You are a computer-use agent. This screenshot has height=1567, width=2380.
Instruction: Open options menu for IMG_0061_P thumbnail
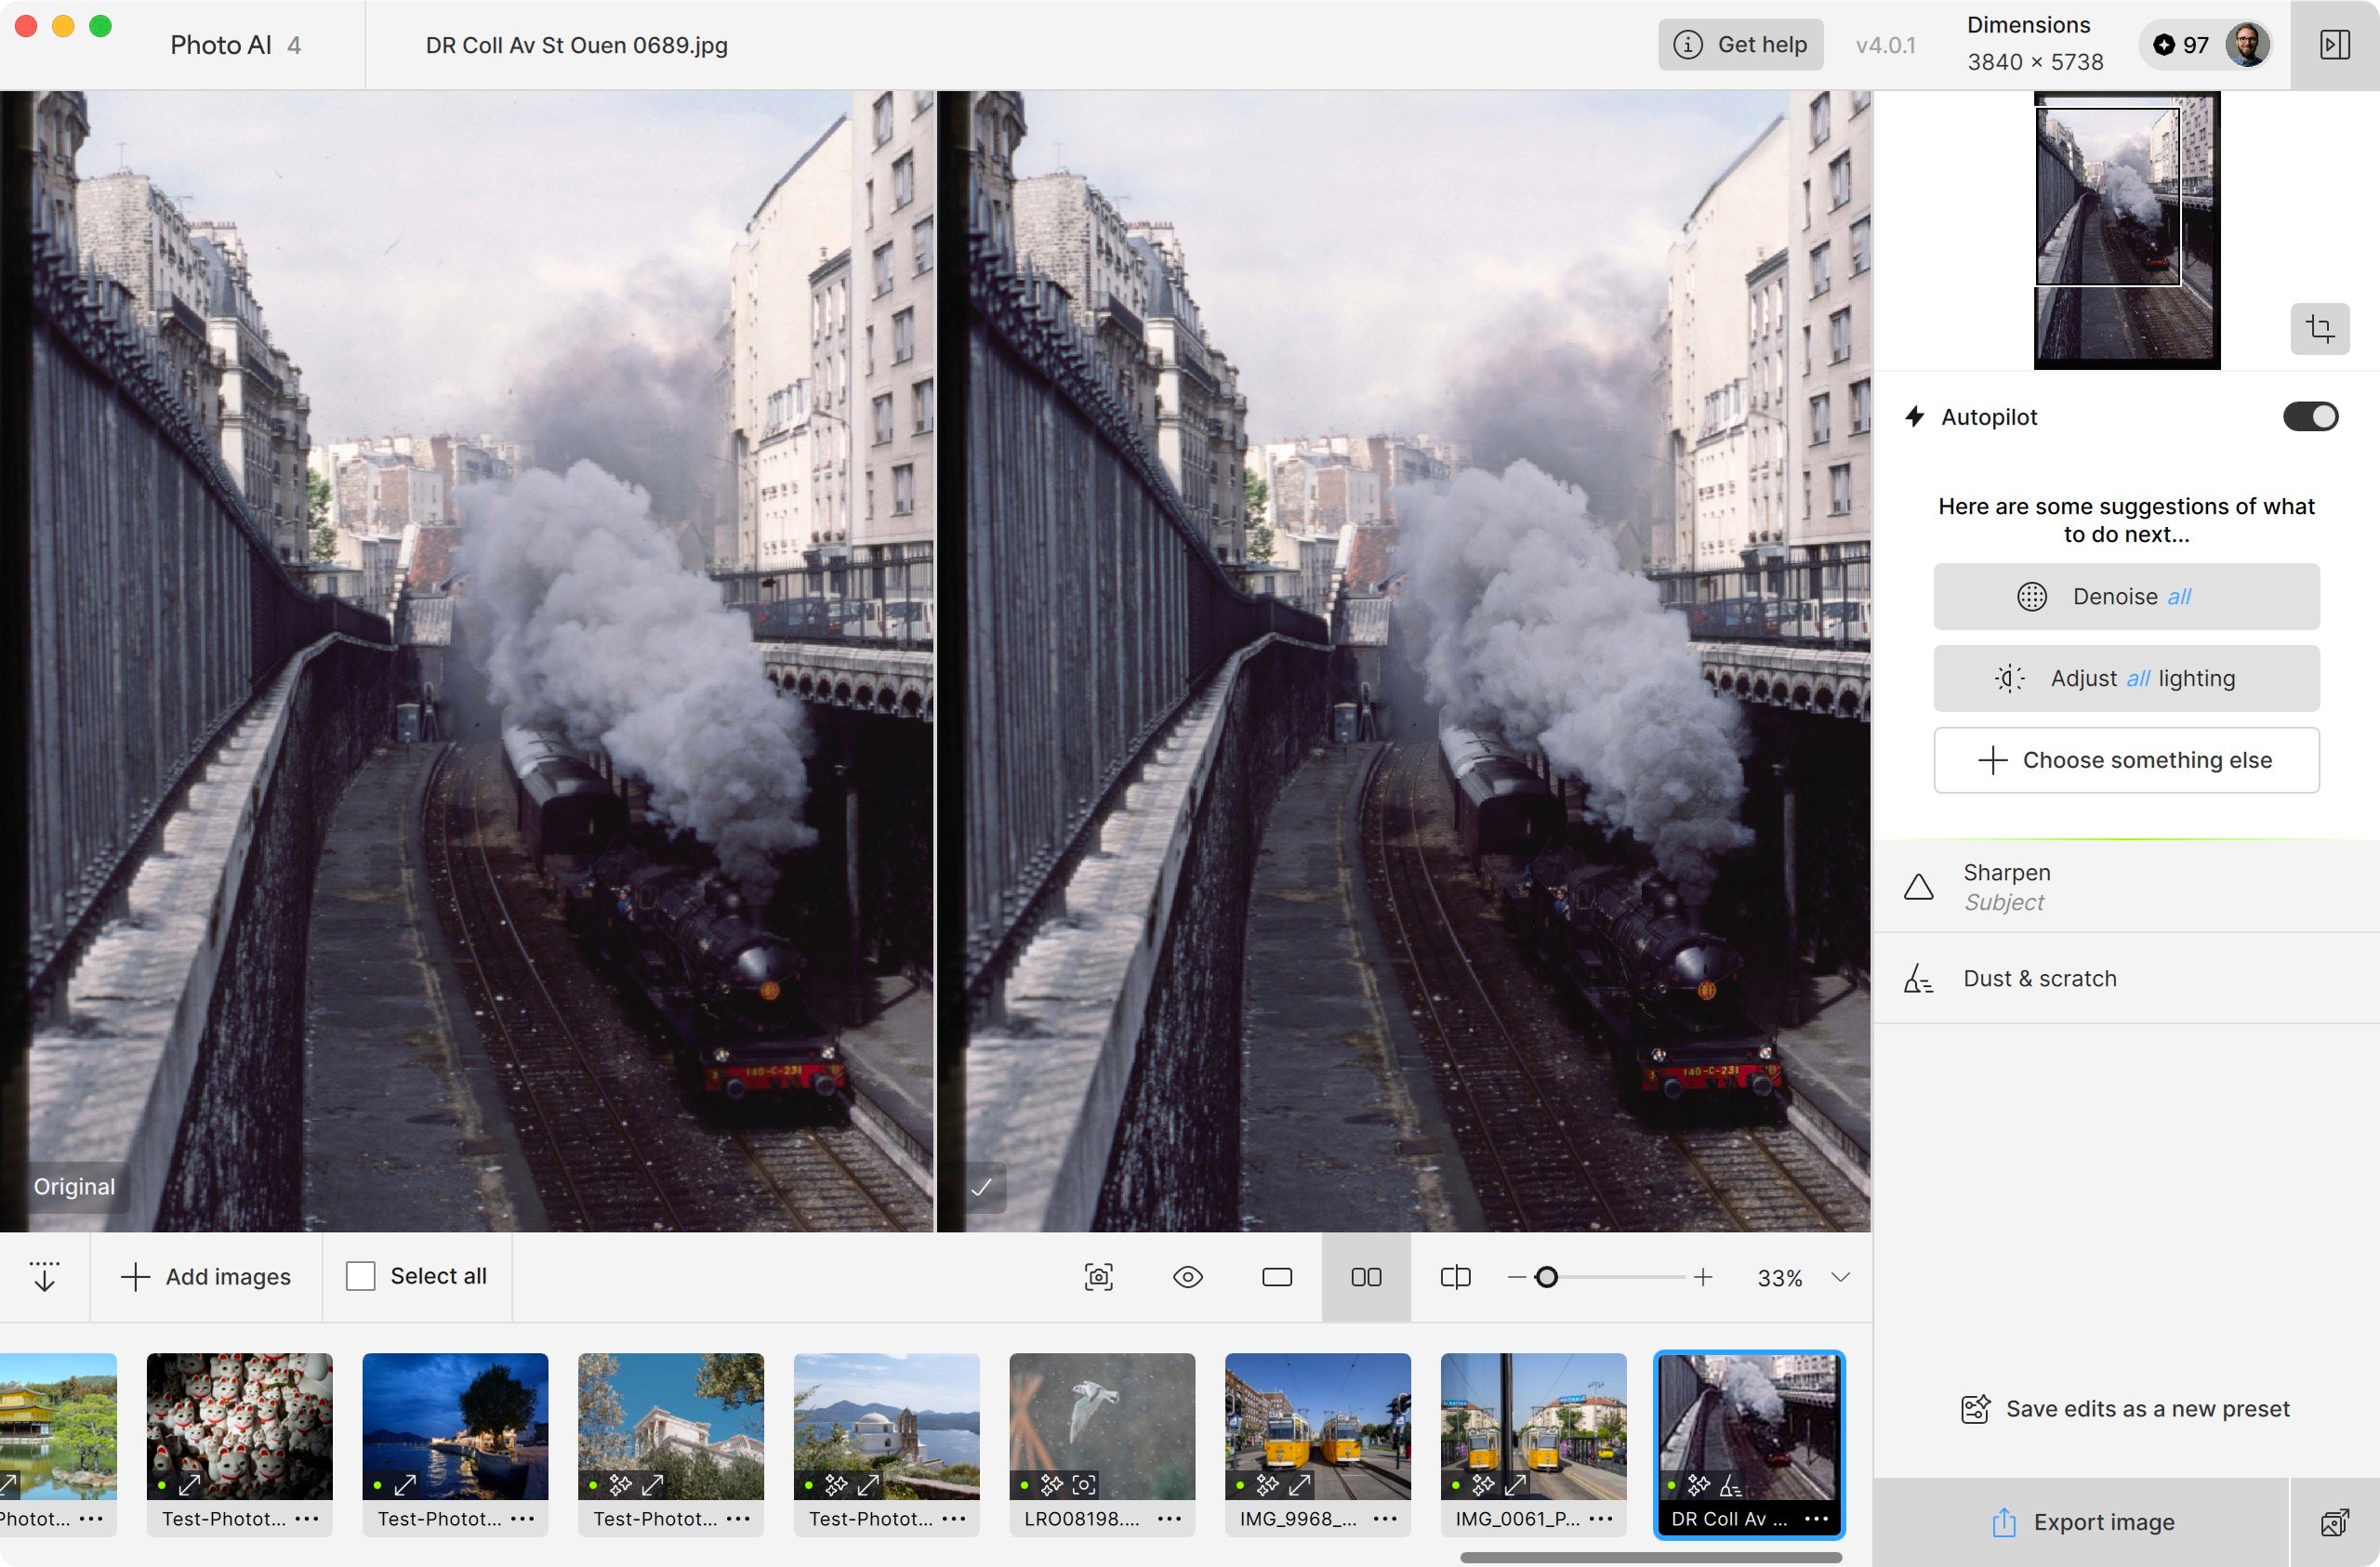click(x=1601, y=1518)
